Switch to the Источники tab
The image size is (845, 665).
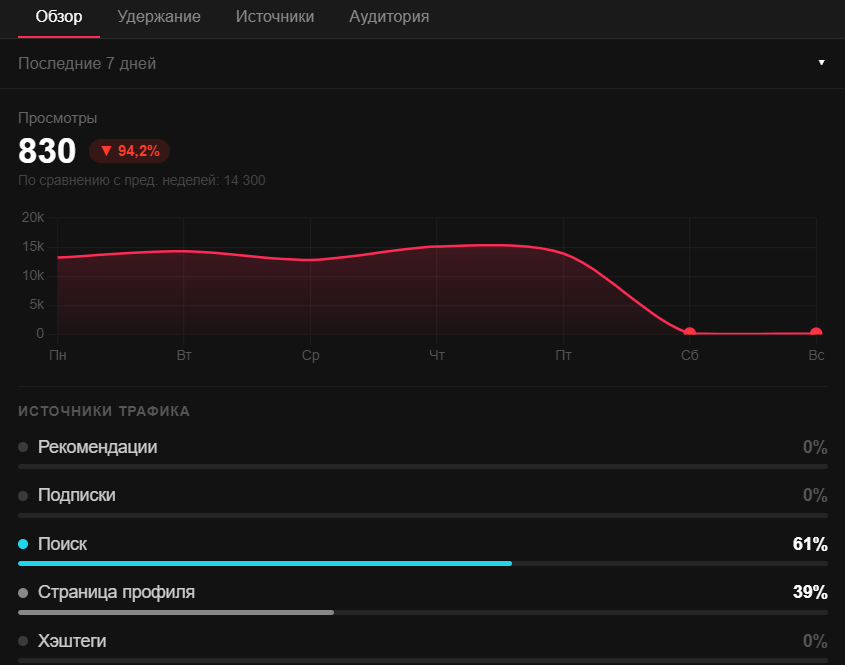point(275,17)
